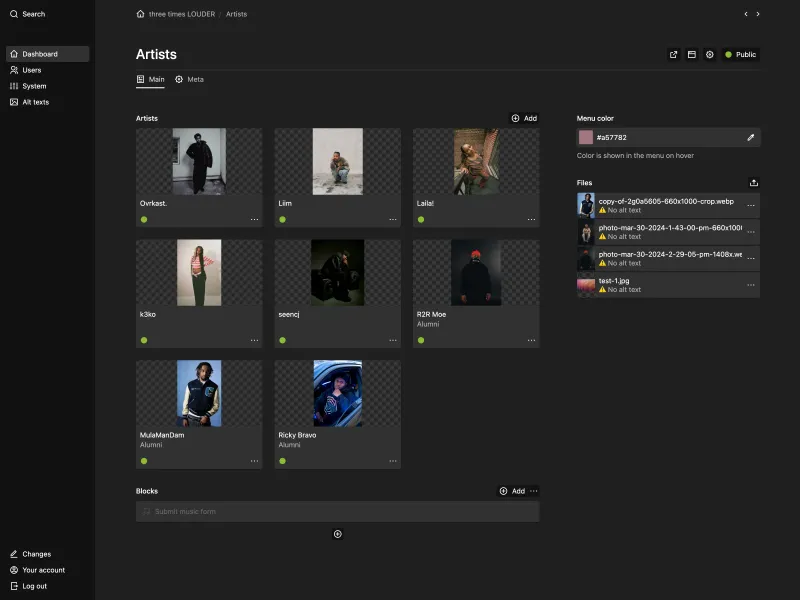The width and height of the screenshot is (800, 600).
Task: Open the upload icon in the Files panel
Action: click(755, 183)
